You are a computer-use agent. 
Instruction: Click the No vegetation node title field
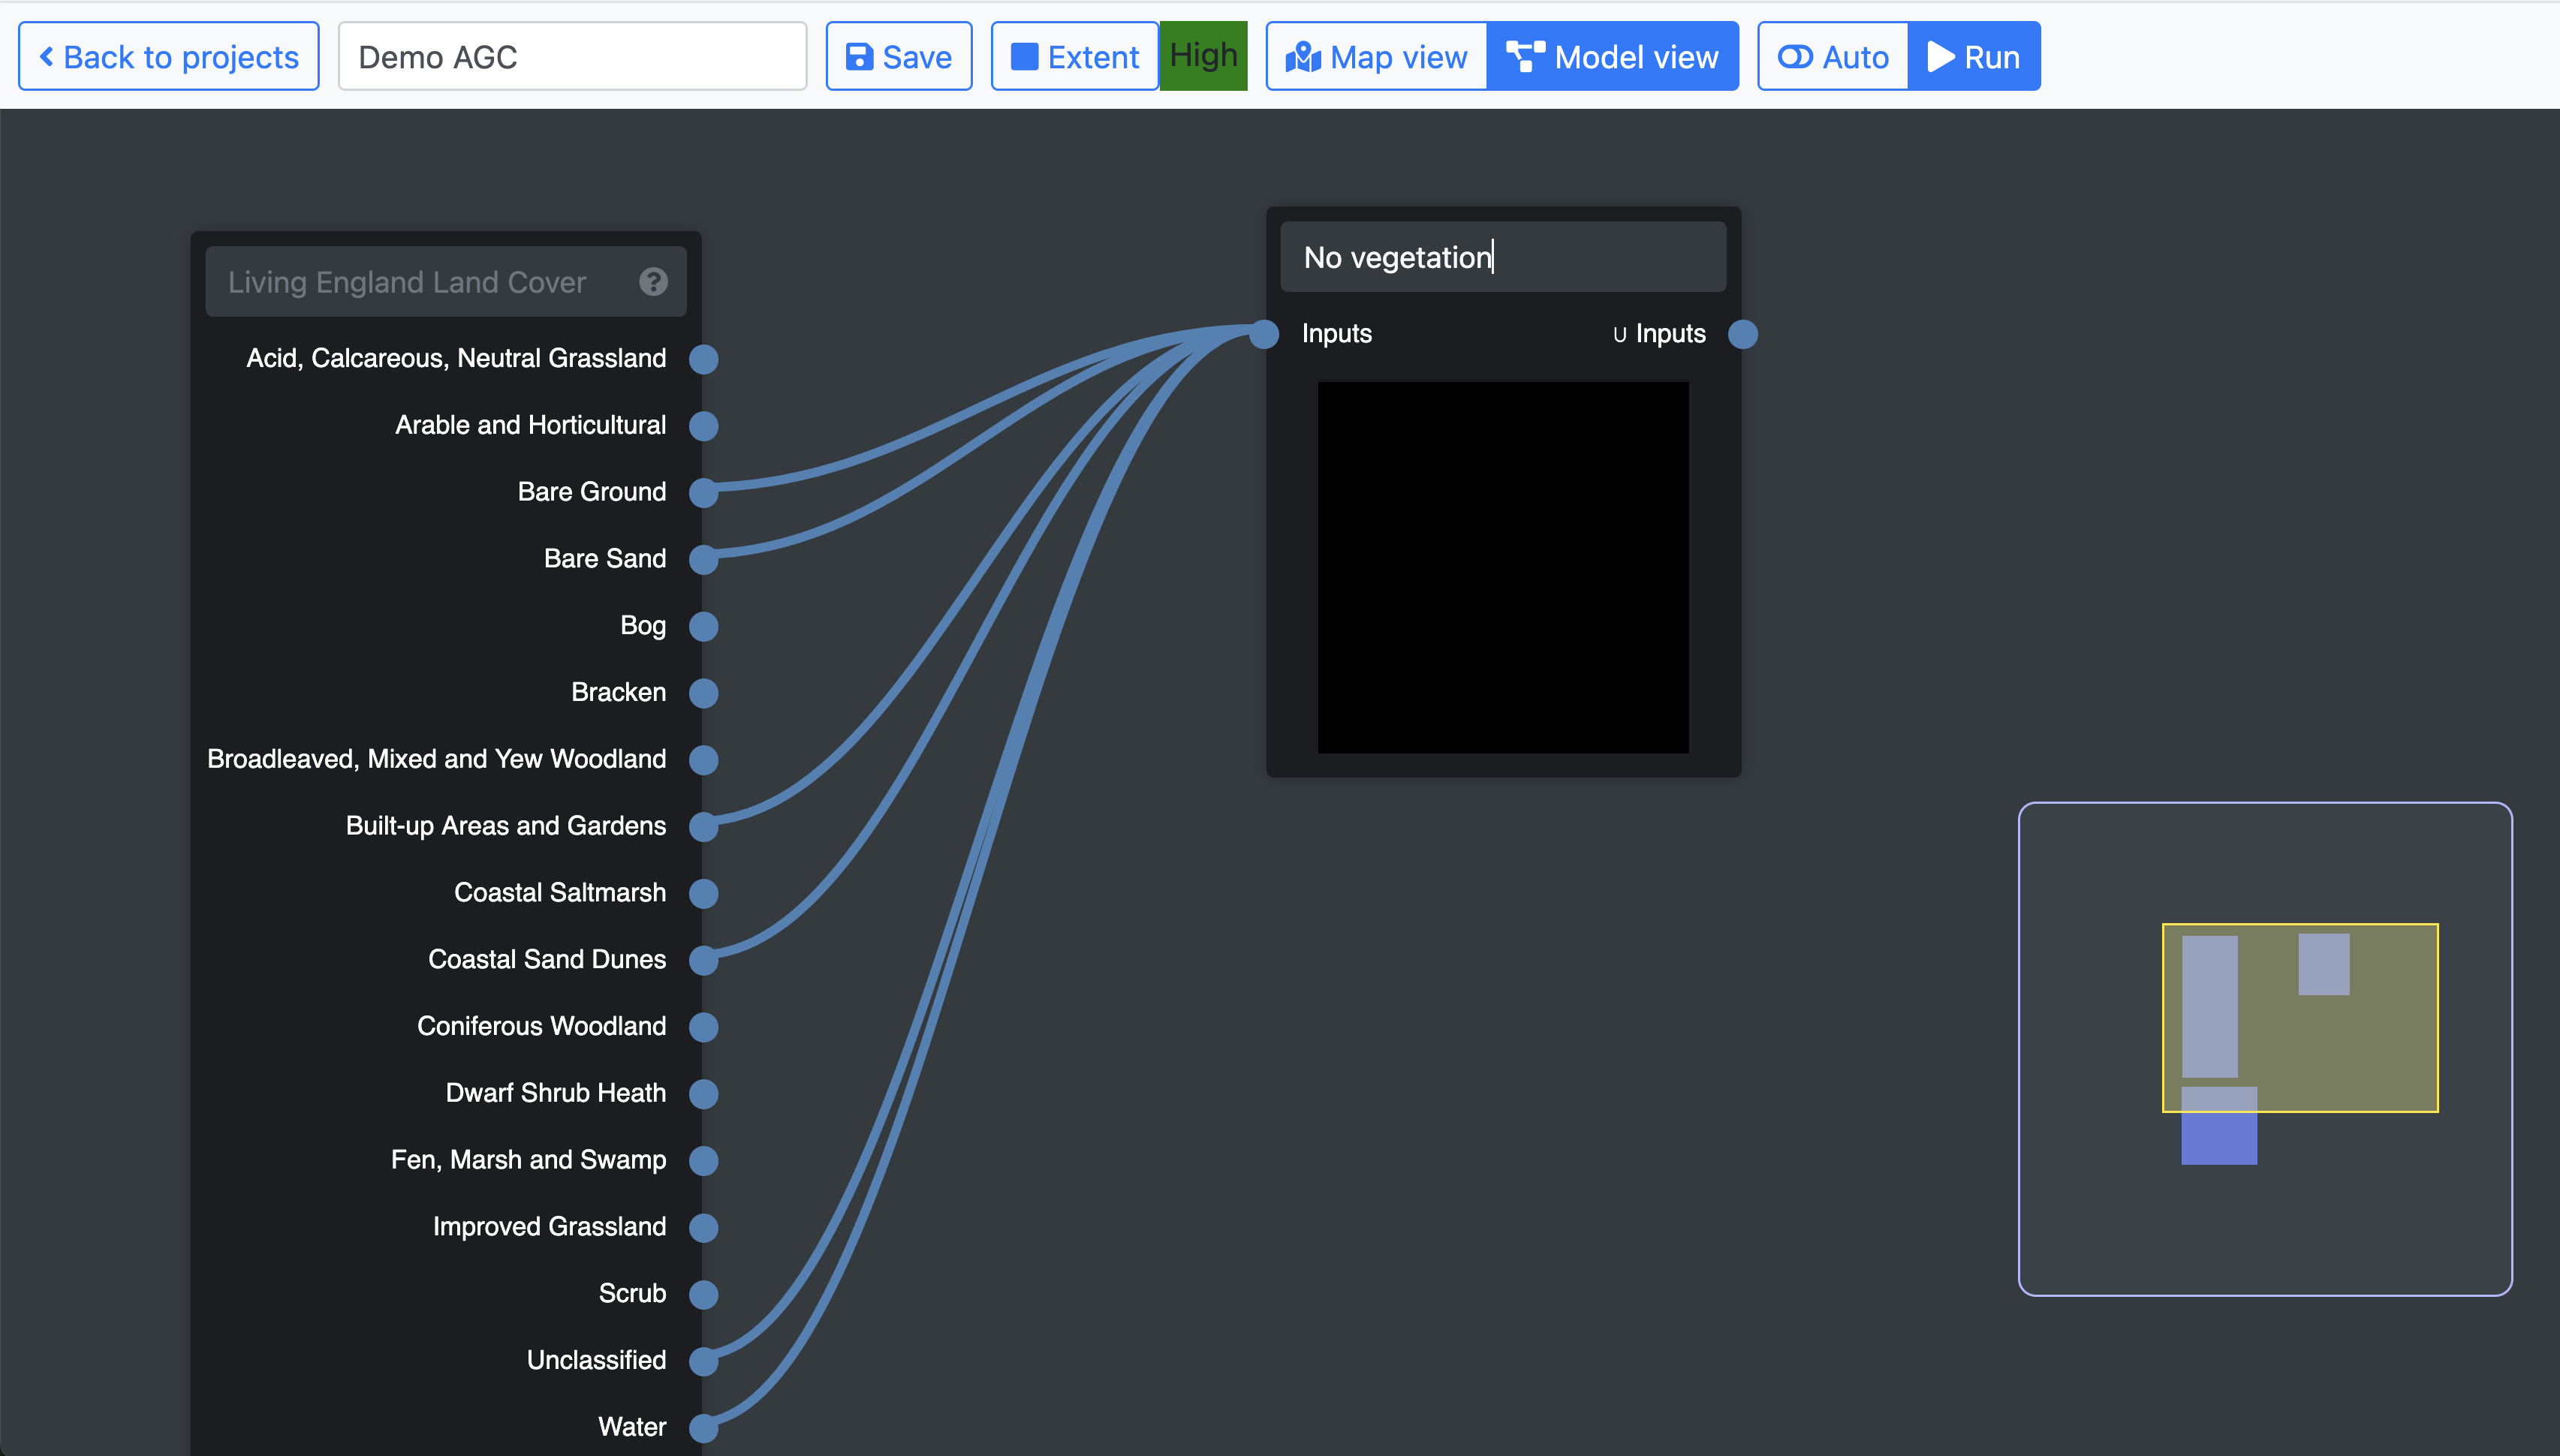(1502, 258)
